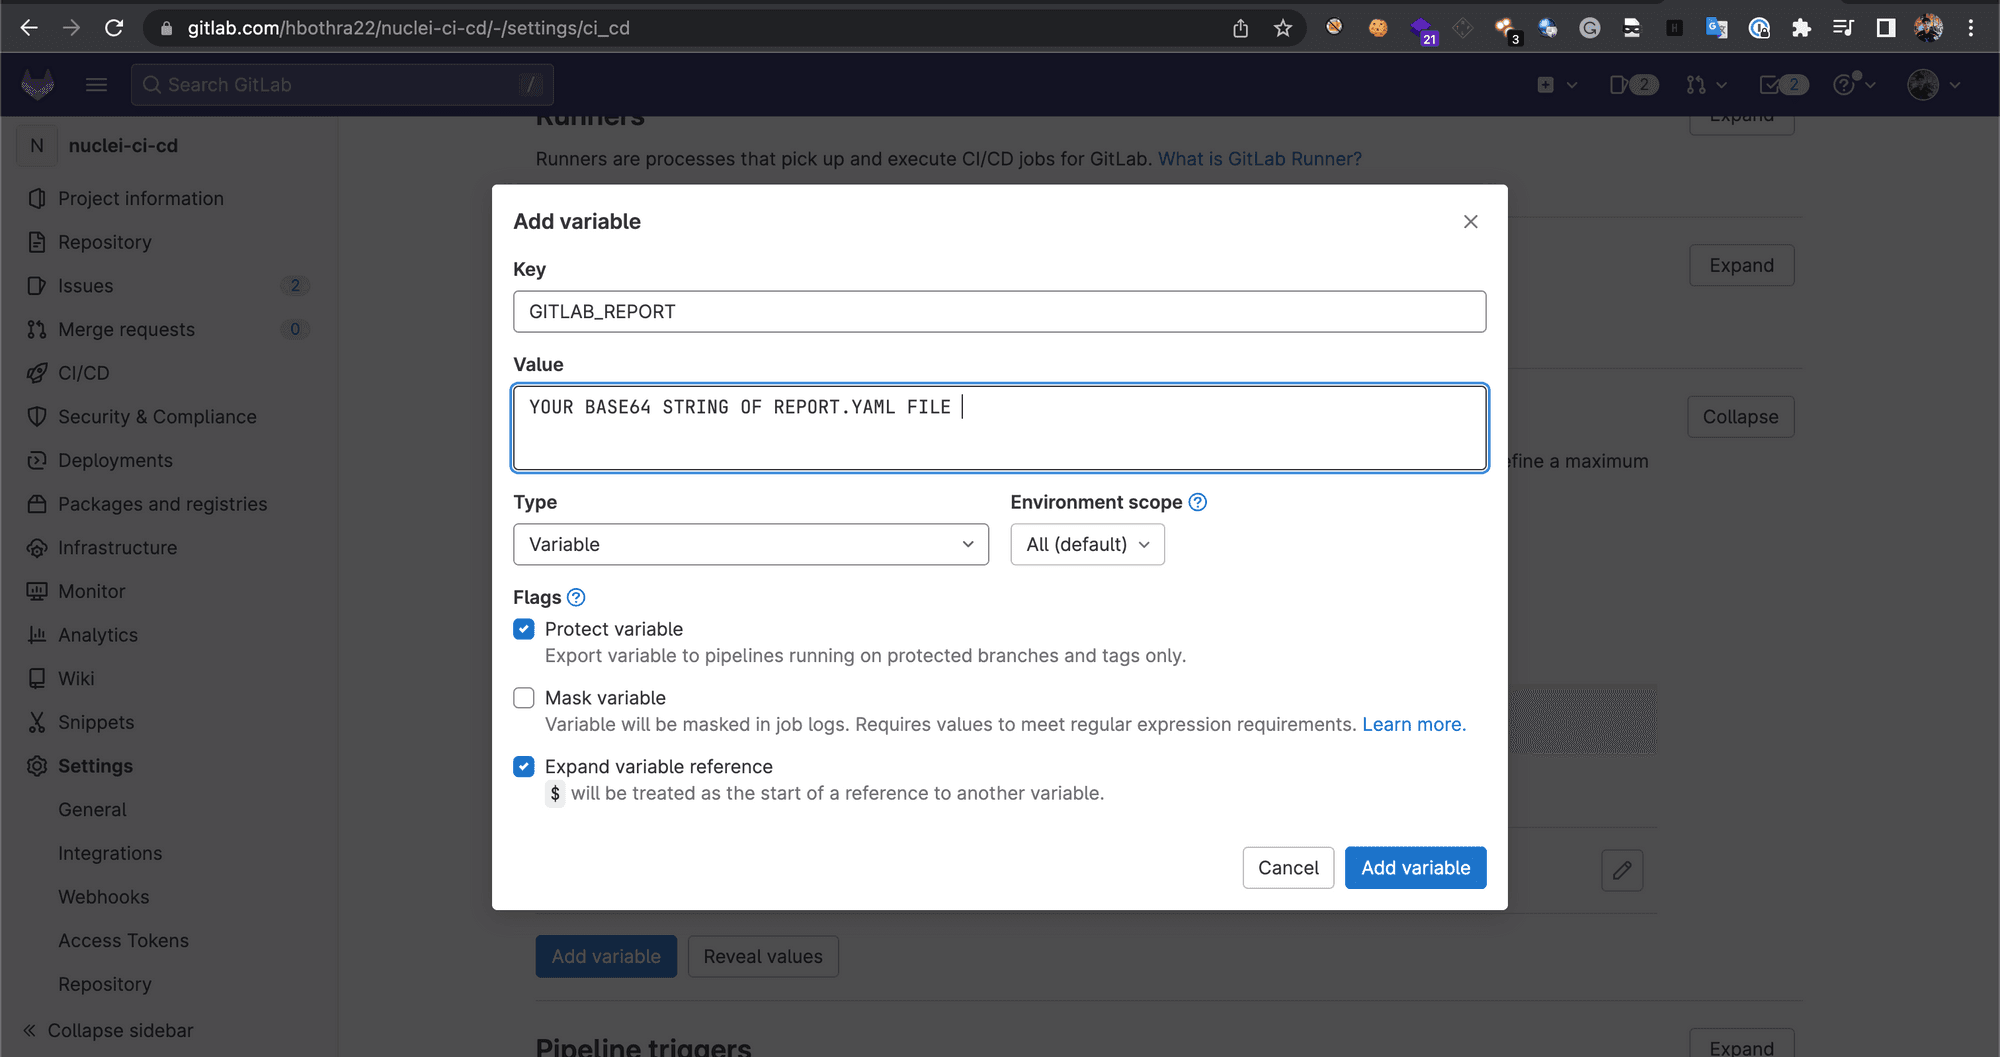The height and width of the screenshot is (1057, 2000).
Task: Click the blue Add variable button in dialog
Action: [1415, 868]
